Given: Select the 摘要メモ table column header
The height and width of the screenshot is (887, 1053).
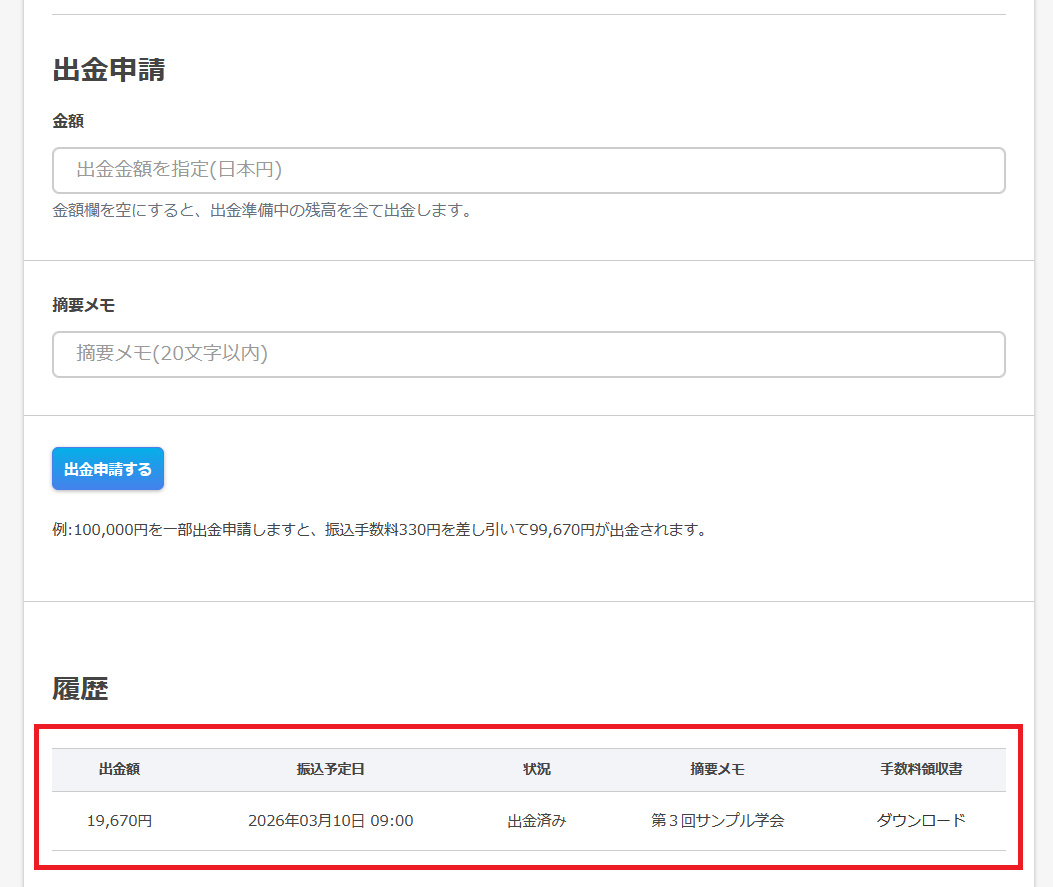Looking at the screenshot, I should (x=717, y=769).
